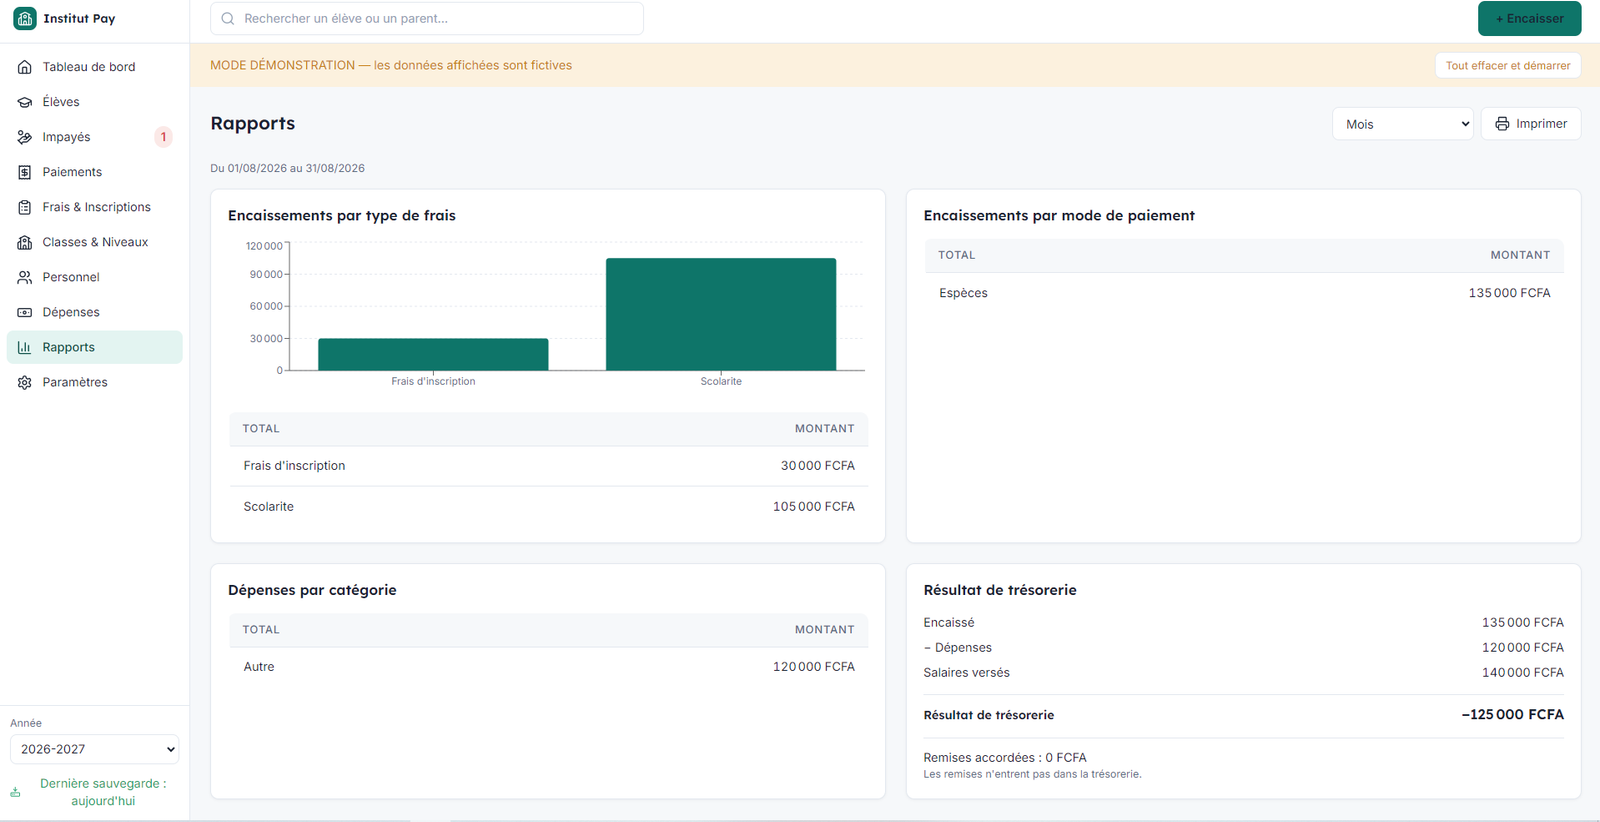Click the Espèces 135 000 FCFA amount
The height and width of the screenshot is (822, 1600).
pyautogui.click(x=1509, y=293)
